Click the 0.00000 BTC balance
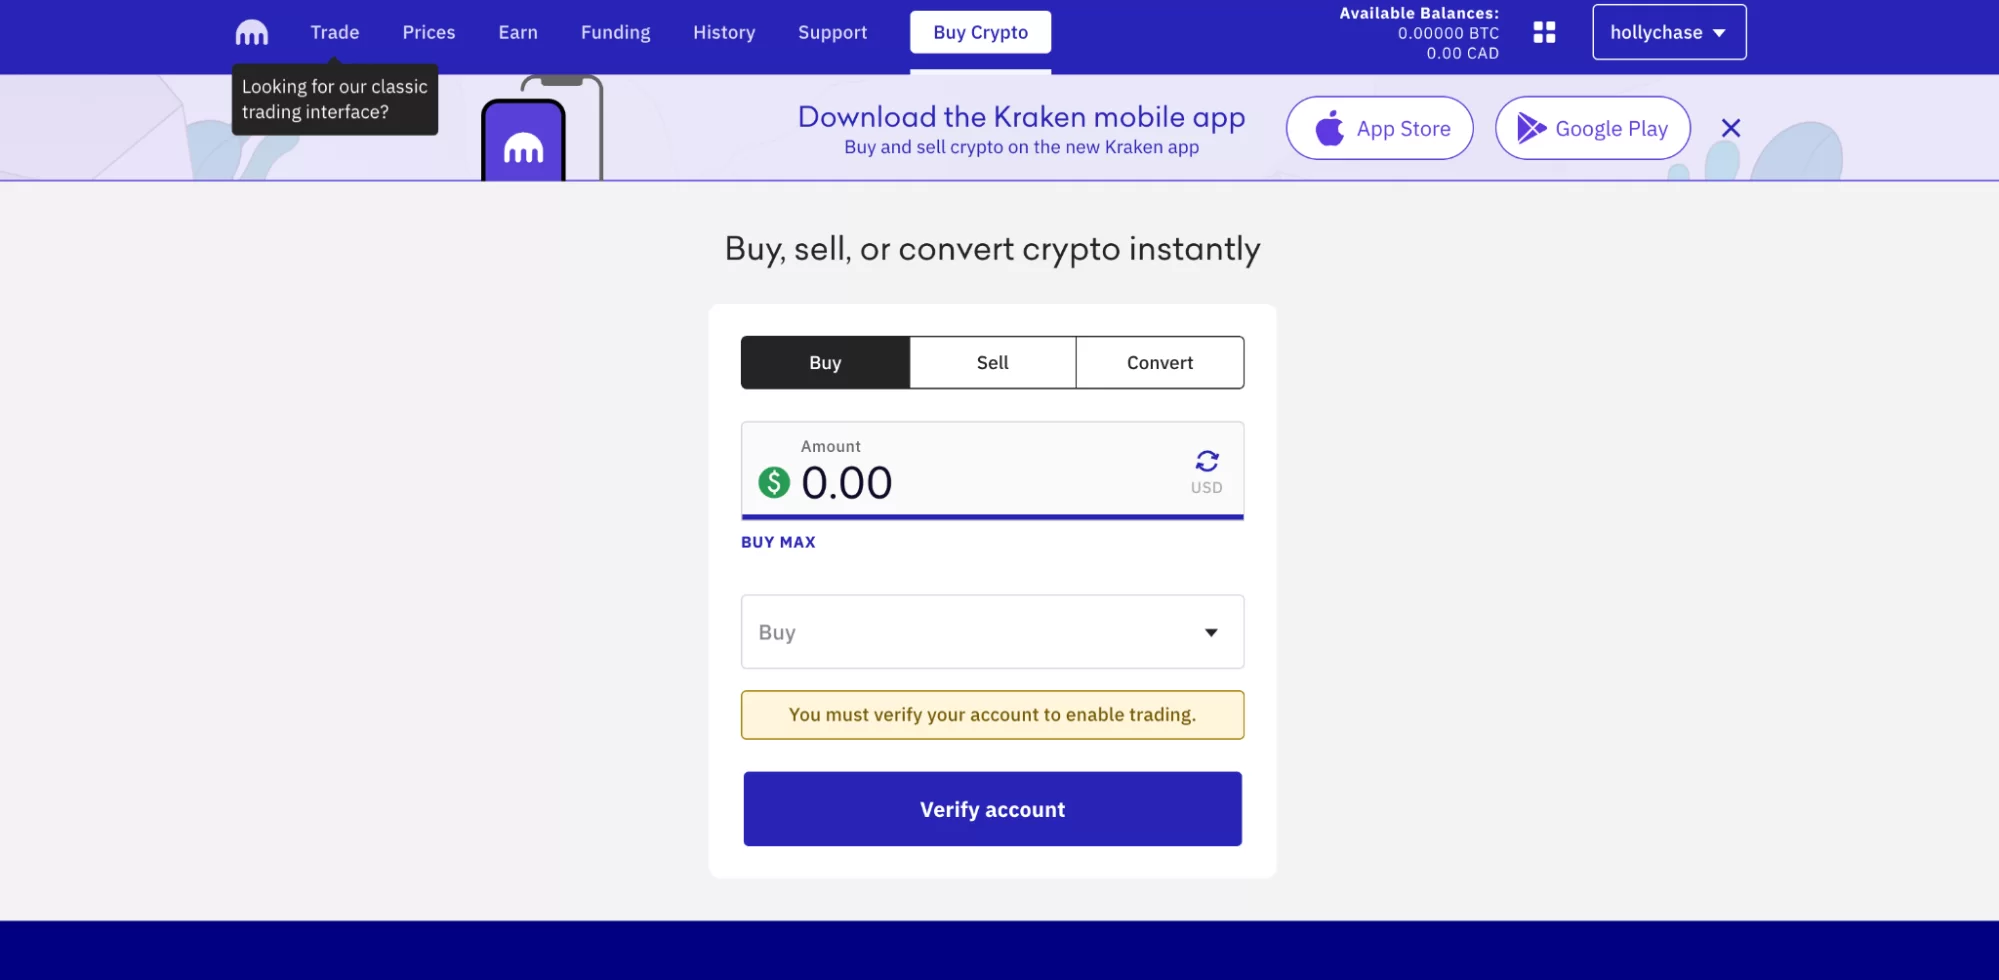Viewport: 1999px width, 980px height. (1448, 33)
